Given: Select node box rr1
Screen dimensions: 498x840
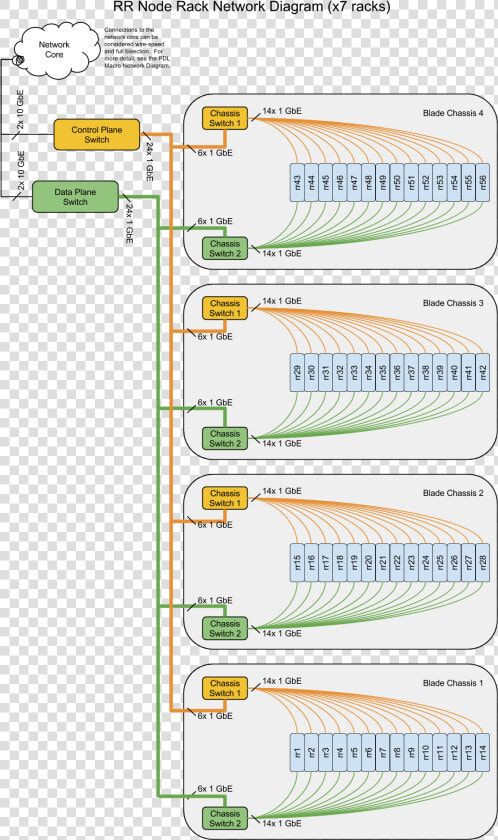Looking at the screenshot, I should 297,753.
